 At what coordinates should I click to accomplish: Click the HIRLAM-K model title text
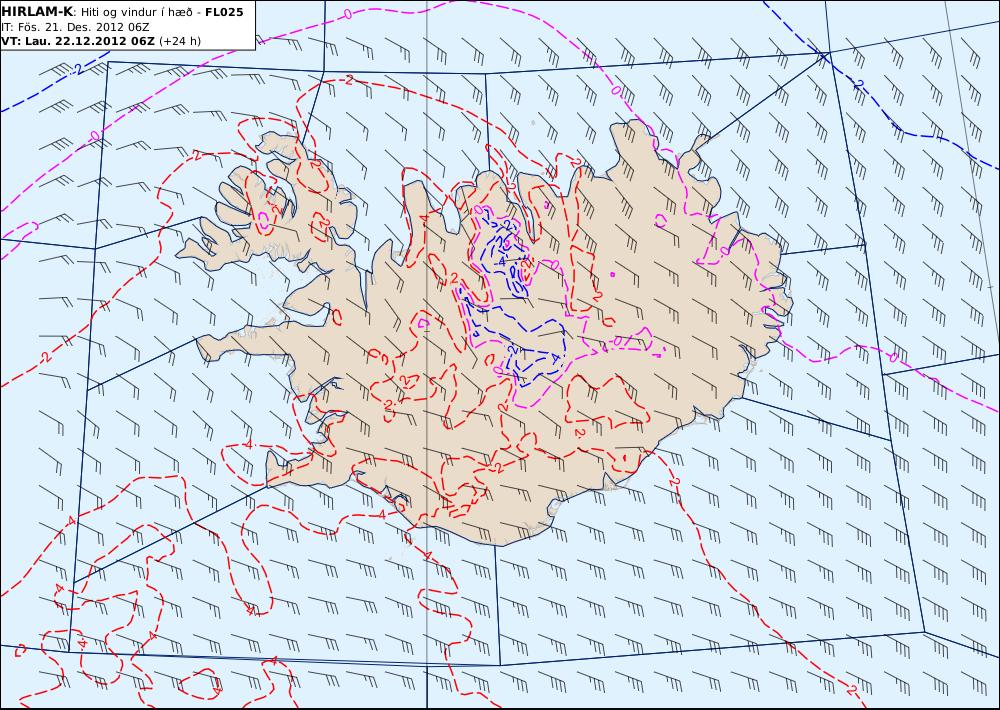point(37,12)
